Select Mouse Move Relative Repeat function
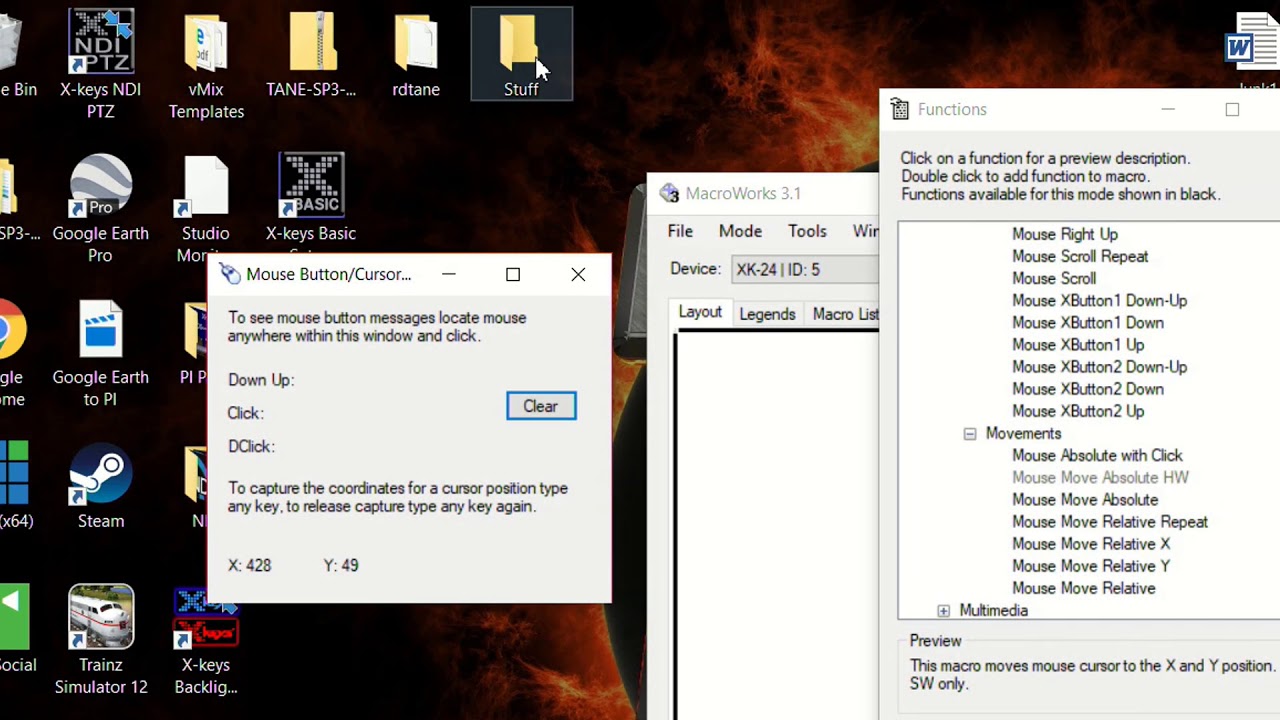 click(1110, 521)
